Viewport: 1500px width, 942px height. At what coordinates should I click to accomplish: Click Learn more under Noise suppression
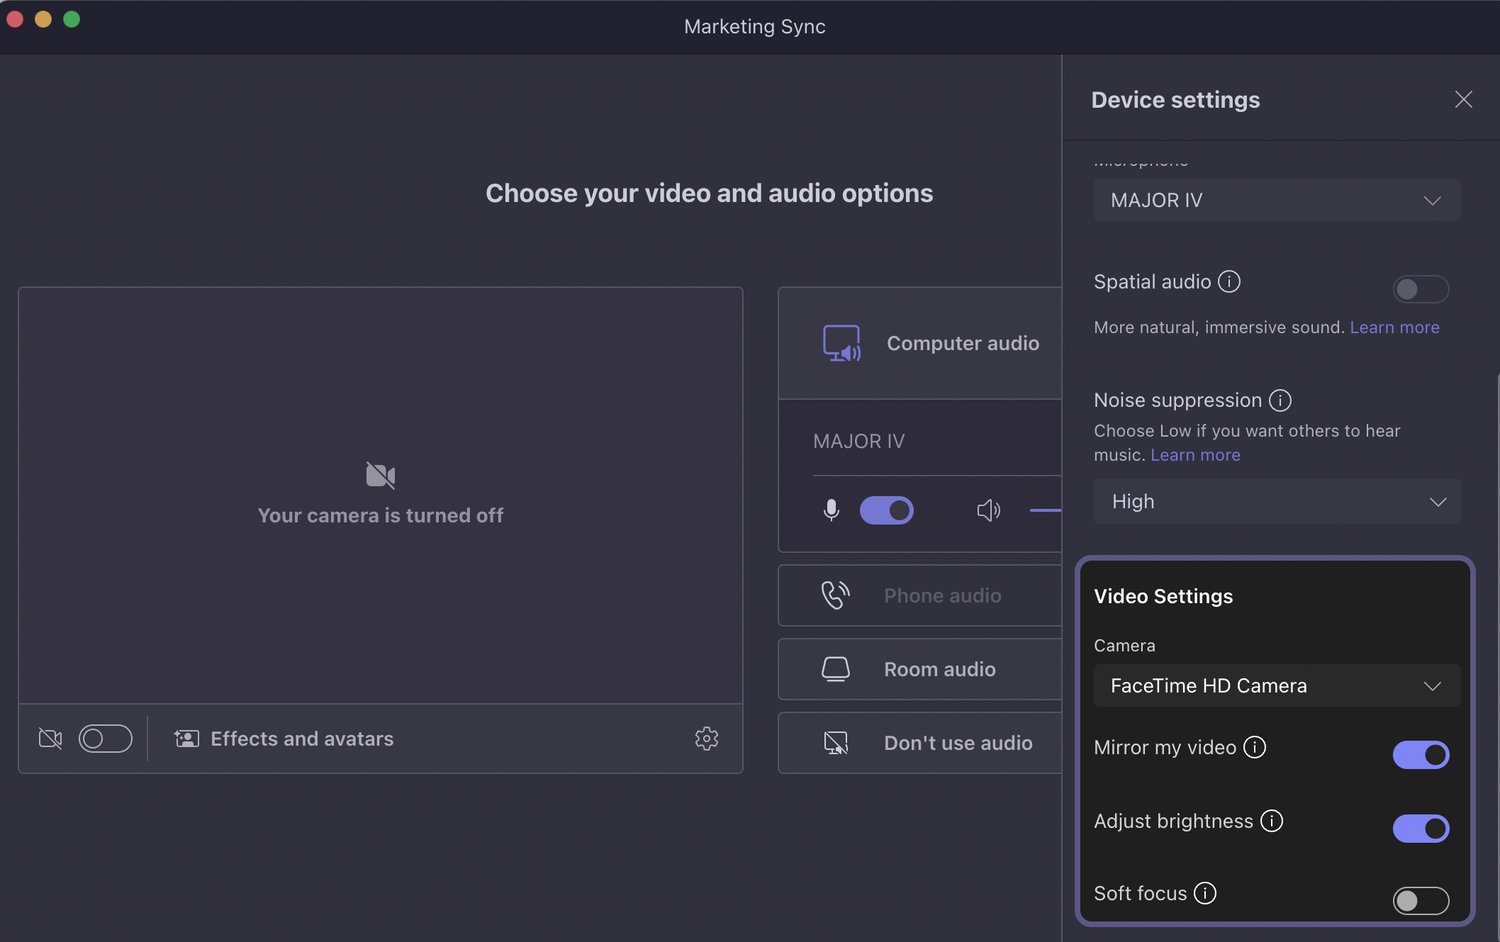click(1195, 455)
